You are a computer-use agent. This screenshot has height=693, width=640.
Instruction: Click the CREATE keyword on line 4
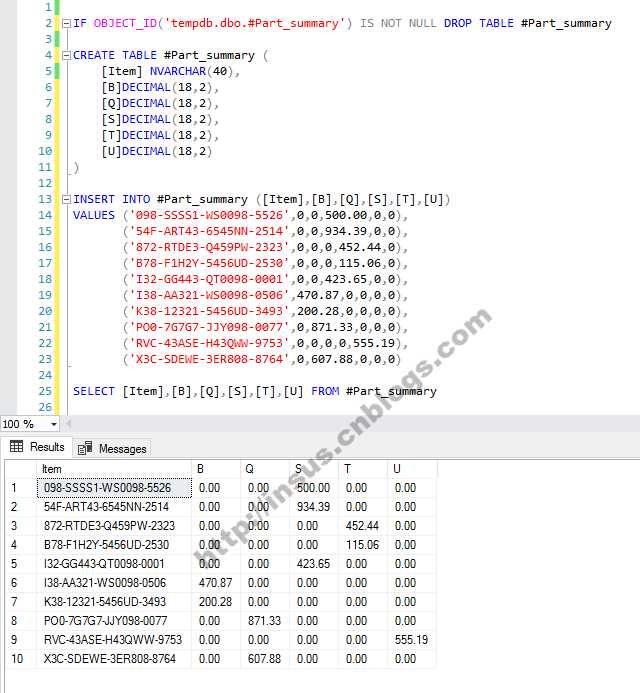click(93, 55)
